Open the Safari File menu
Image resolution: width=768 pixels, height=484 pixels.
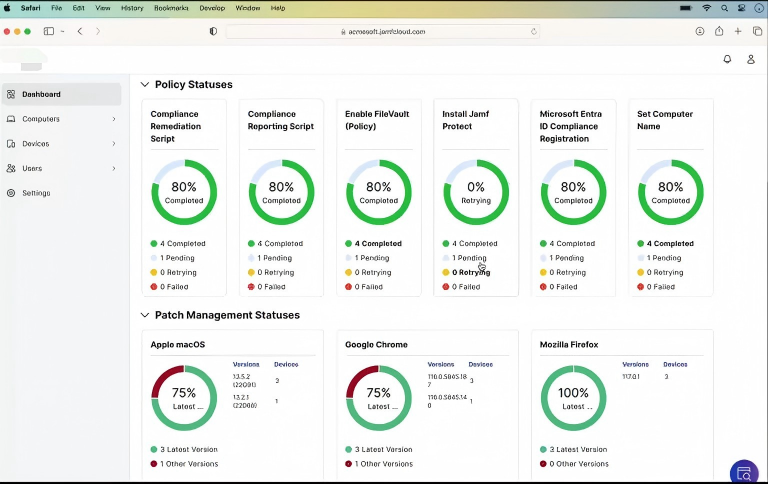(x=57, y=8)
